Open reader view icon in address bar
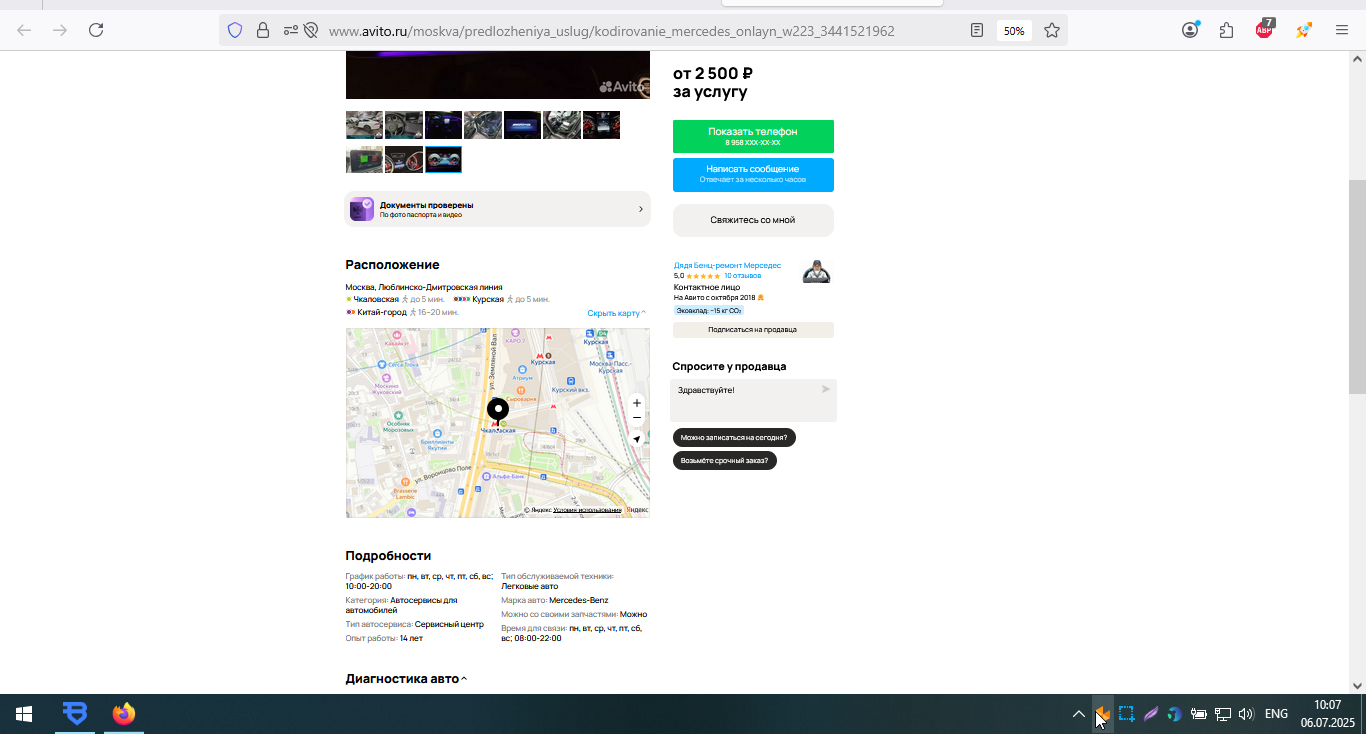1366x734 pixels. (x=977, y=31)
